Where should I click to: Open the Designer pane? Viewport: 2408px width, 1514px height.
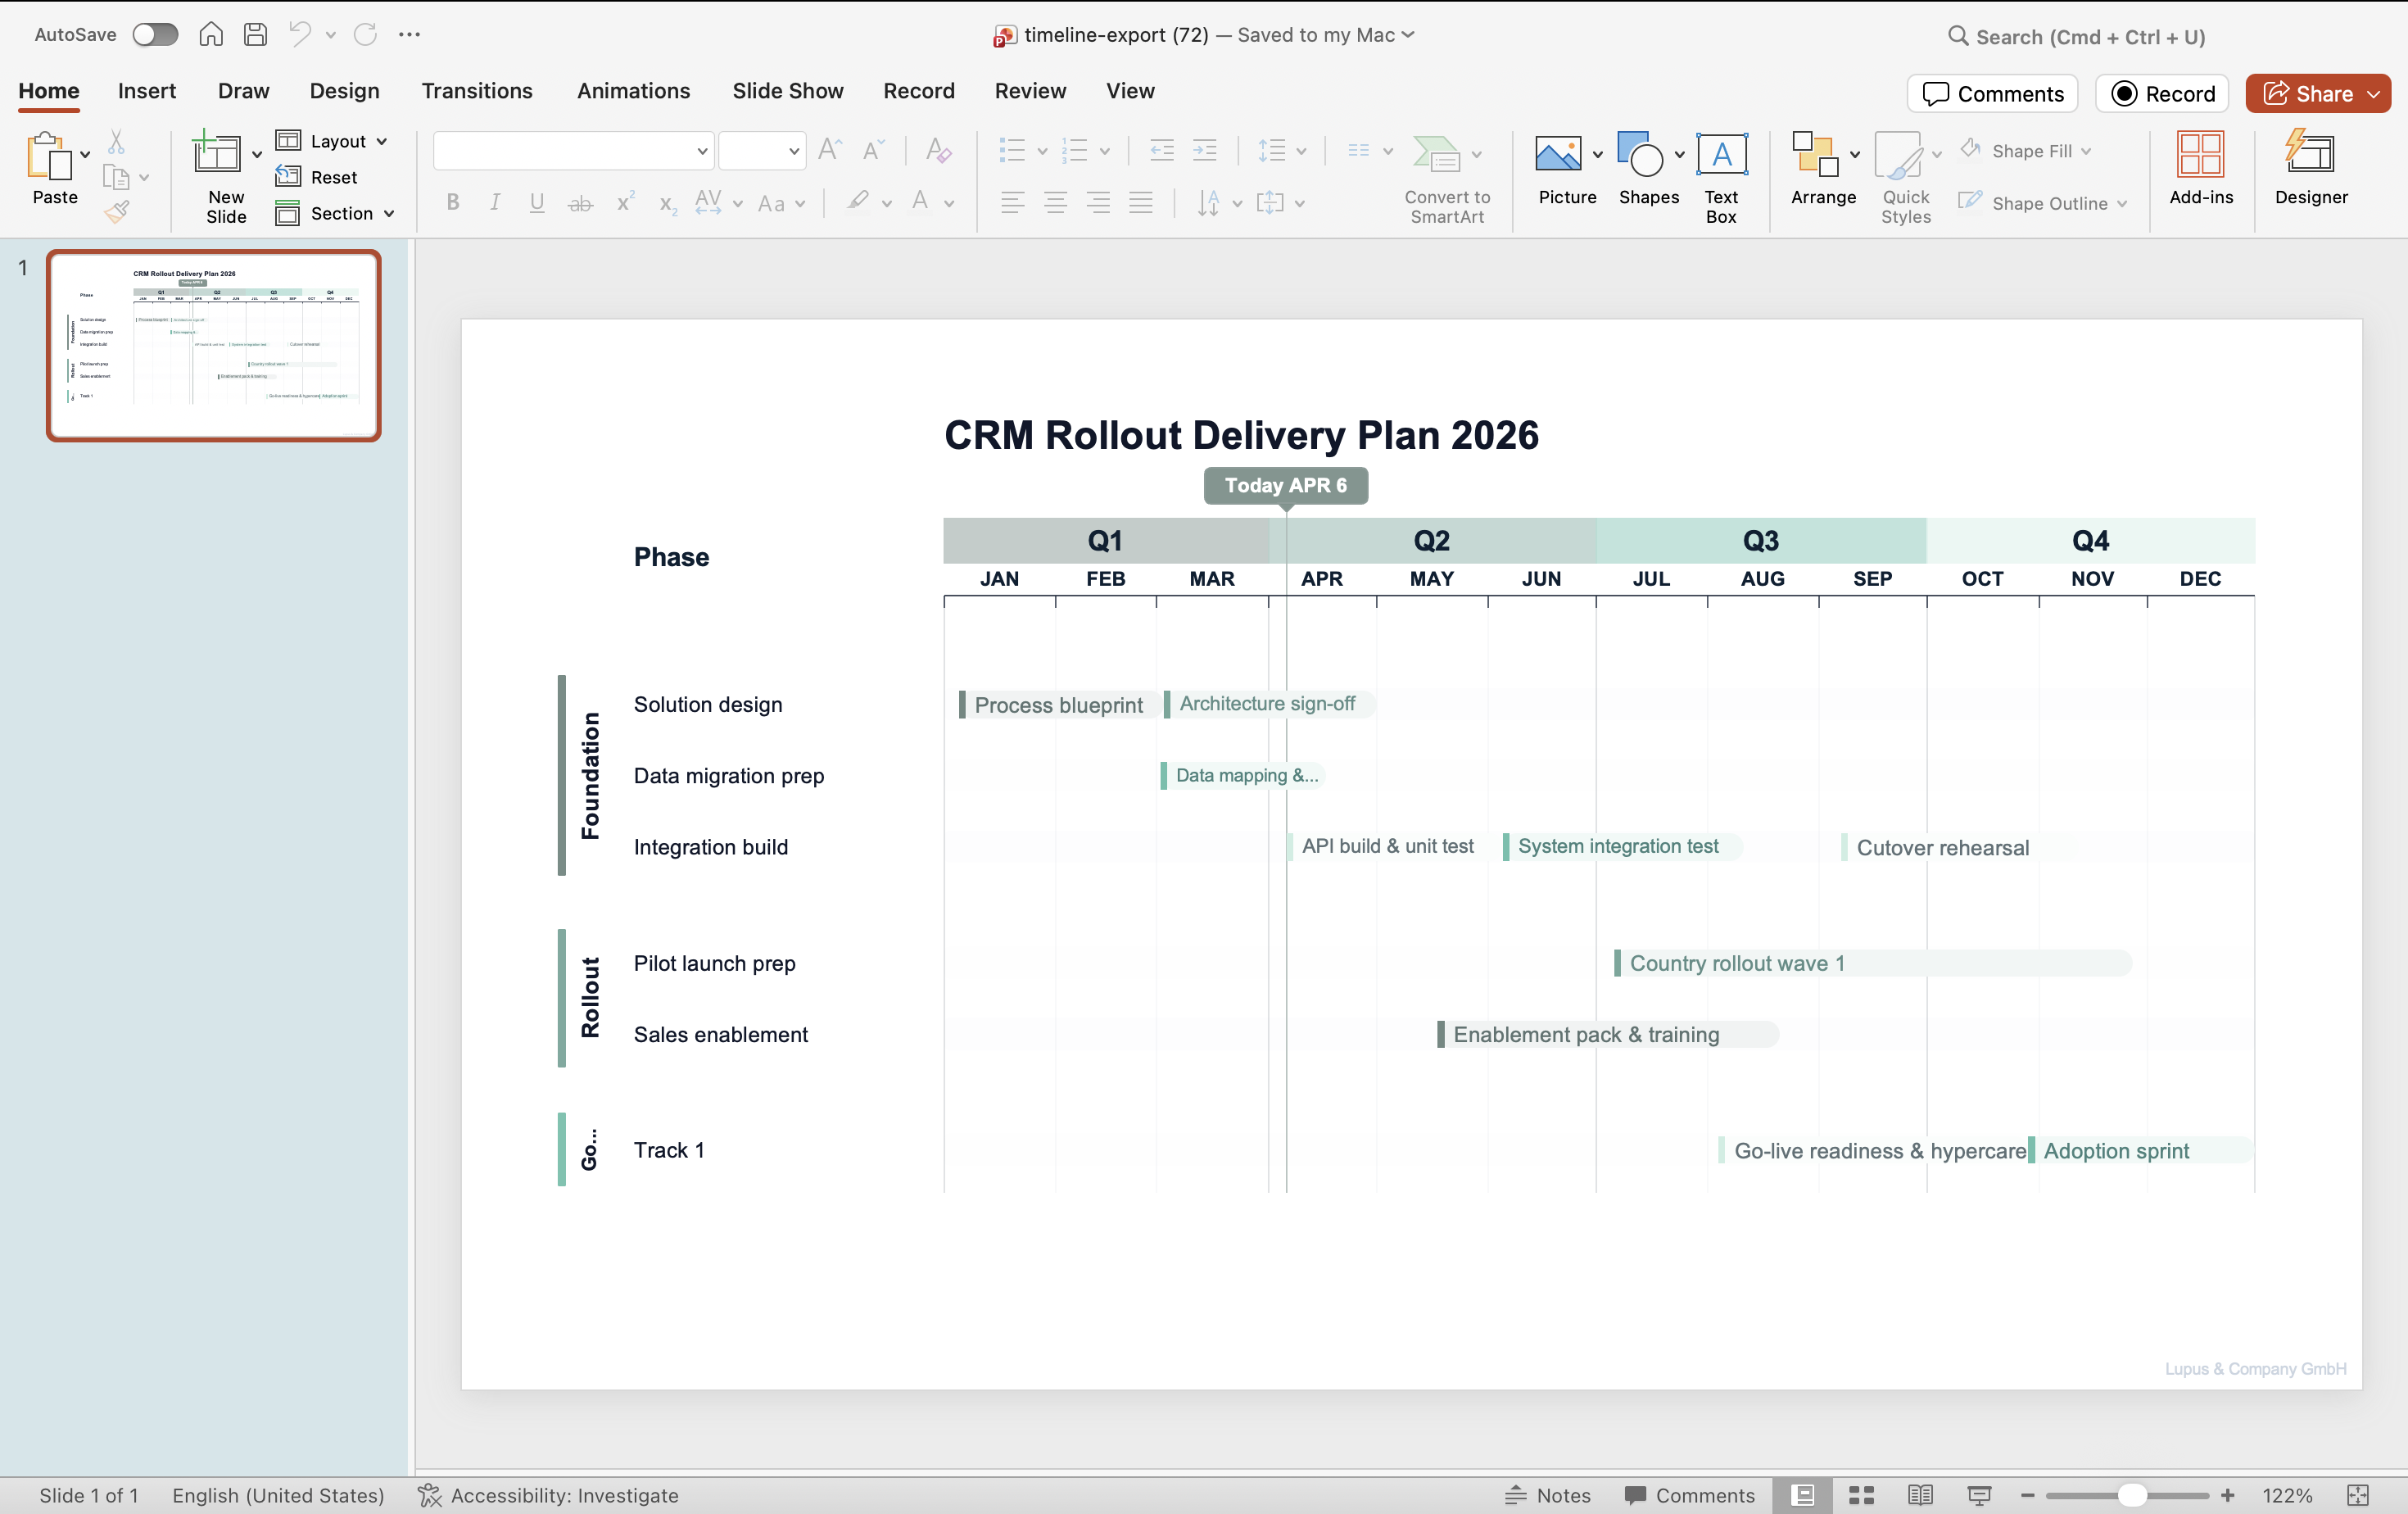point(2311,170)
